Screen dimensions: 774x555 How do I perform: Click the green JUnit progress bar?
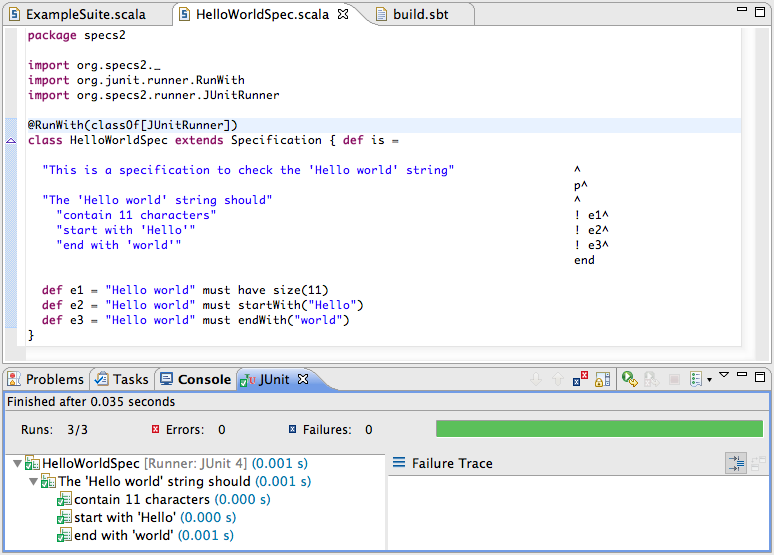[598, 429]
